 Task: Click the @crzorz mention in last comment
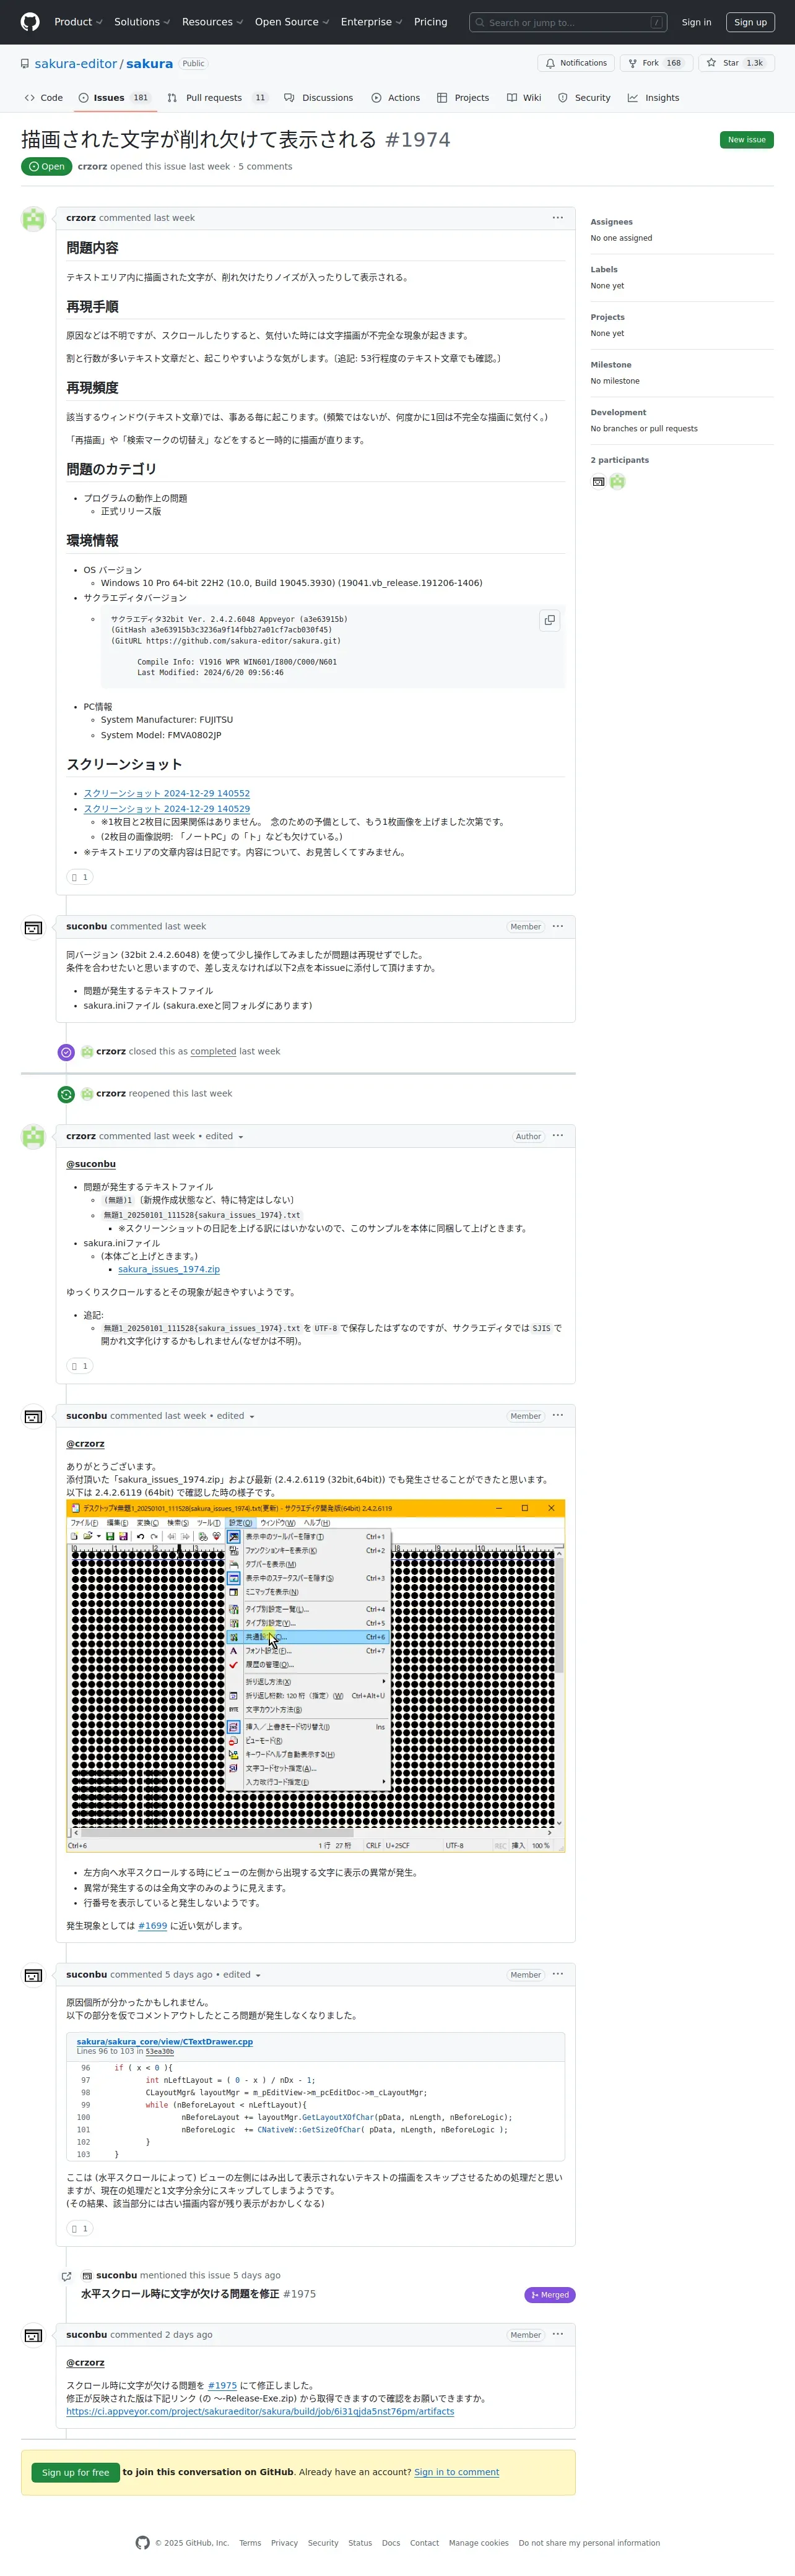pos(85,2363)
